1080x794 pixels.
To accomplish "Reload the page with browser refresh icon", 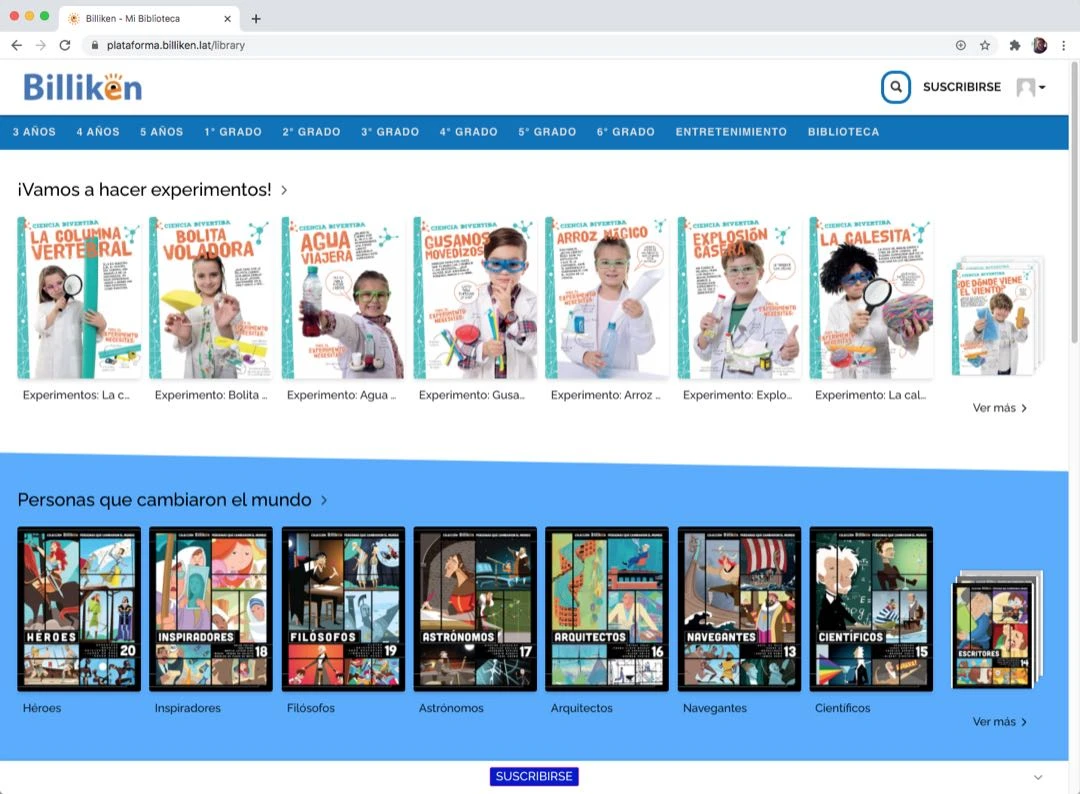I will click(x=65, y=45).
